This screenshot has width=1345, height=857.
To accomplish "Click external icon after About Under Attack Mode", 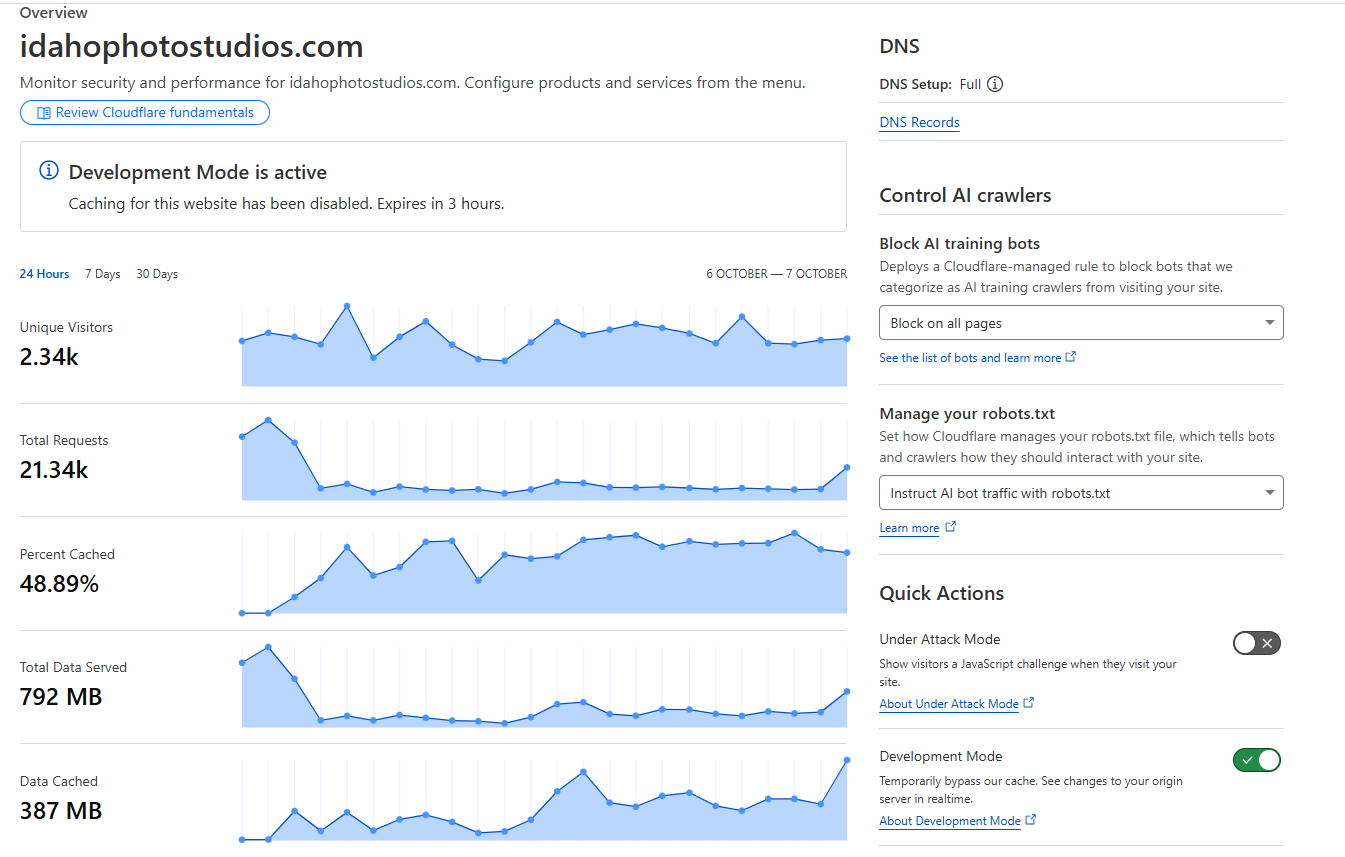I will [x=1029, y=703].
